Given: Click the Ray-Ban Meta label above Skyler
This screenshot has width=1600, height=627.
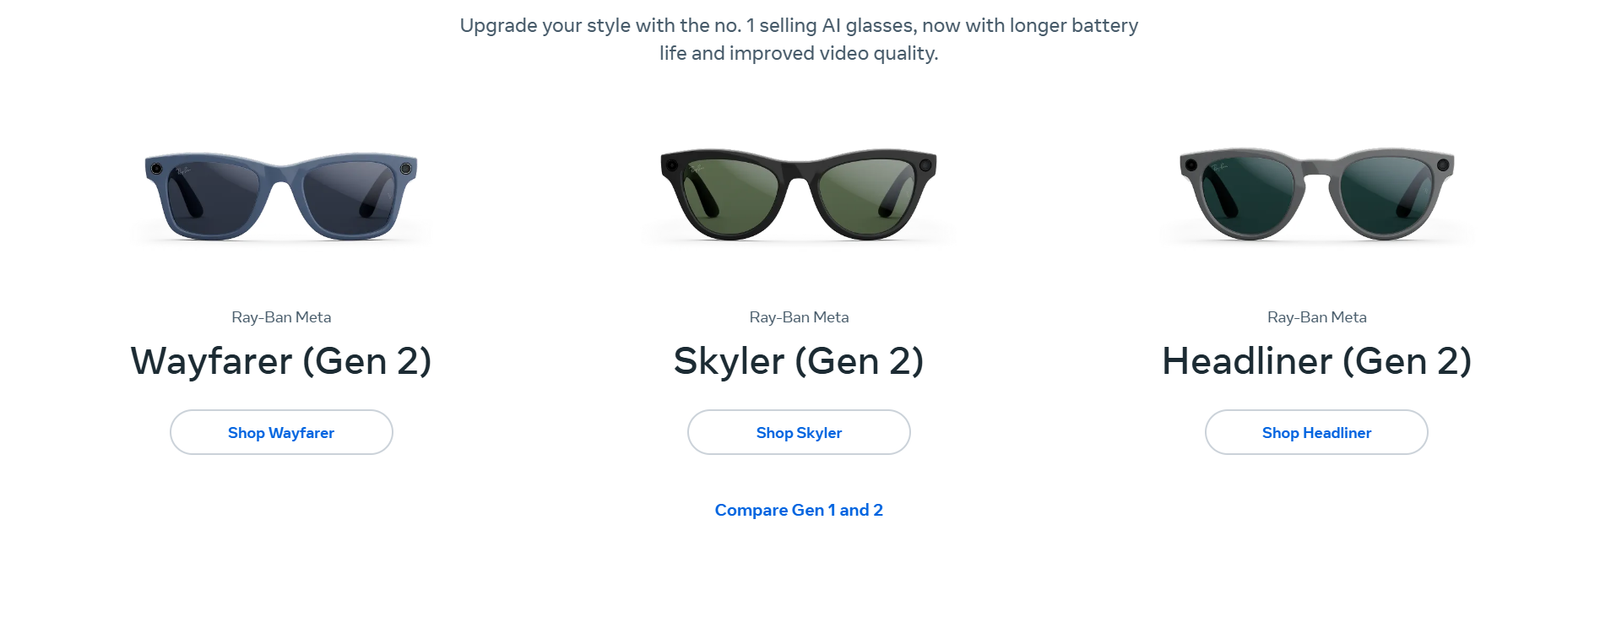Looking at the screenshot, I should pyautogui.click(x=798, y=317).
